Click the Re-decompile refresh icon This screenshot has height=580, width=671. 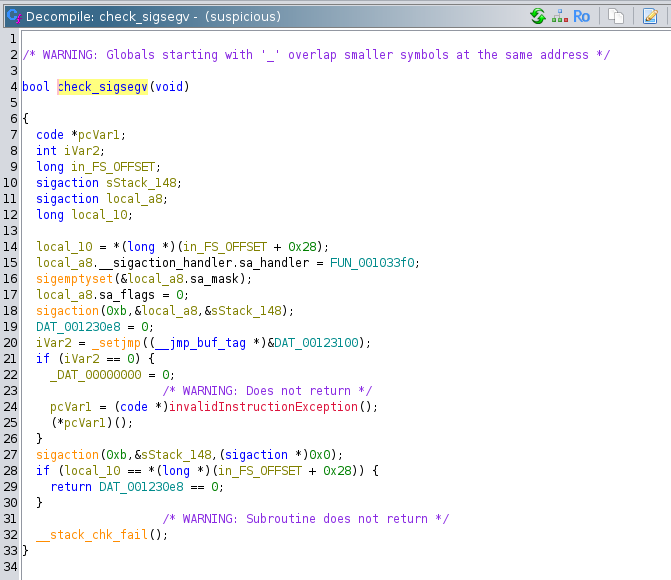click(537, 16)
